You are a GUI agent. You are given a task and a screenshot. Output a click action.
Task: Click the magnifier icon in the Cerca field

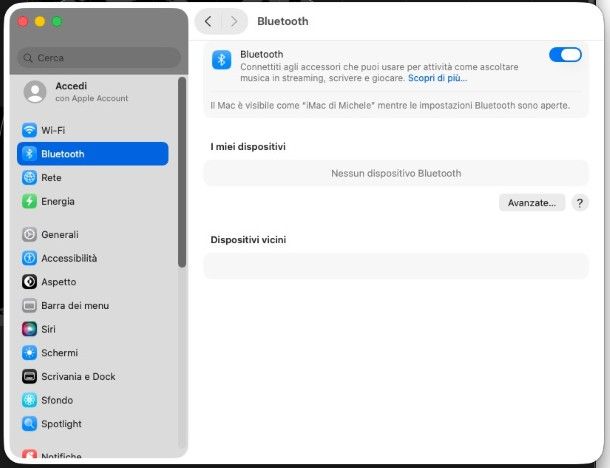28,58
